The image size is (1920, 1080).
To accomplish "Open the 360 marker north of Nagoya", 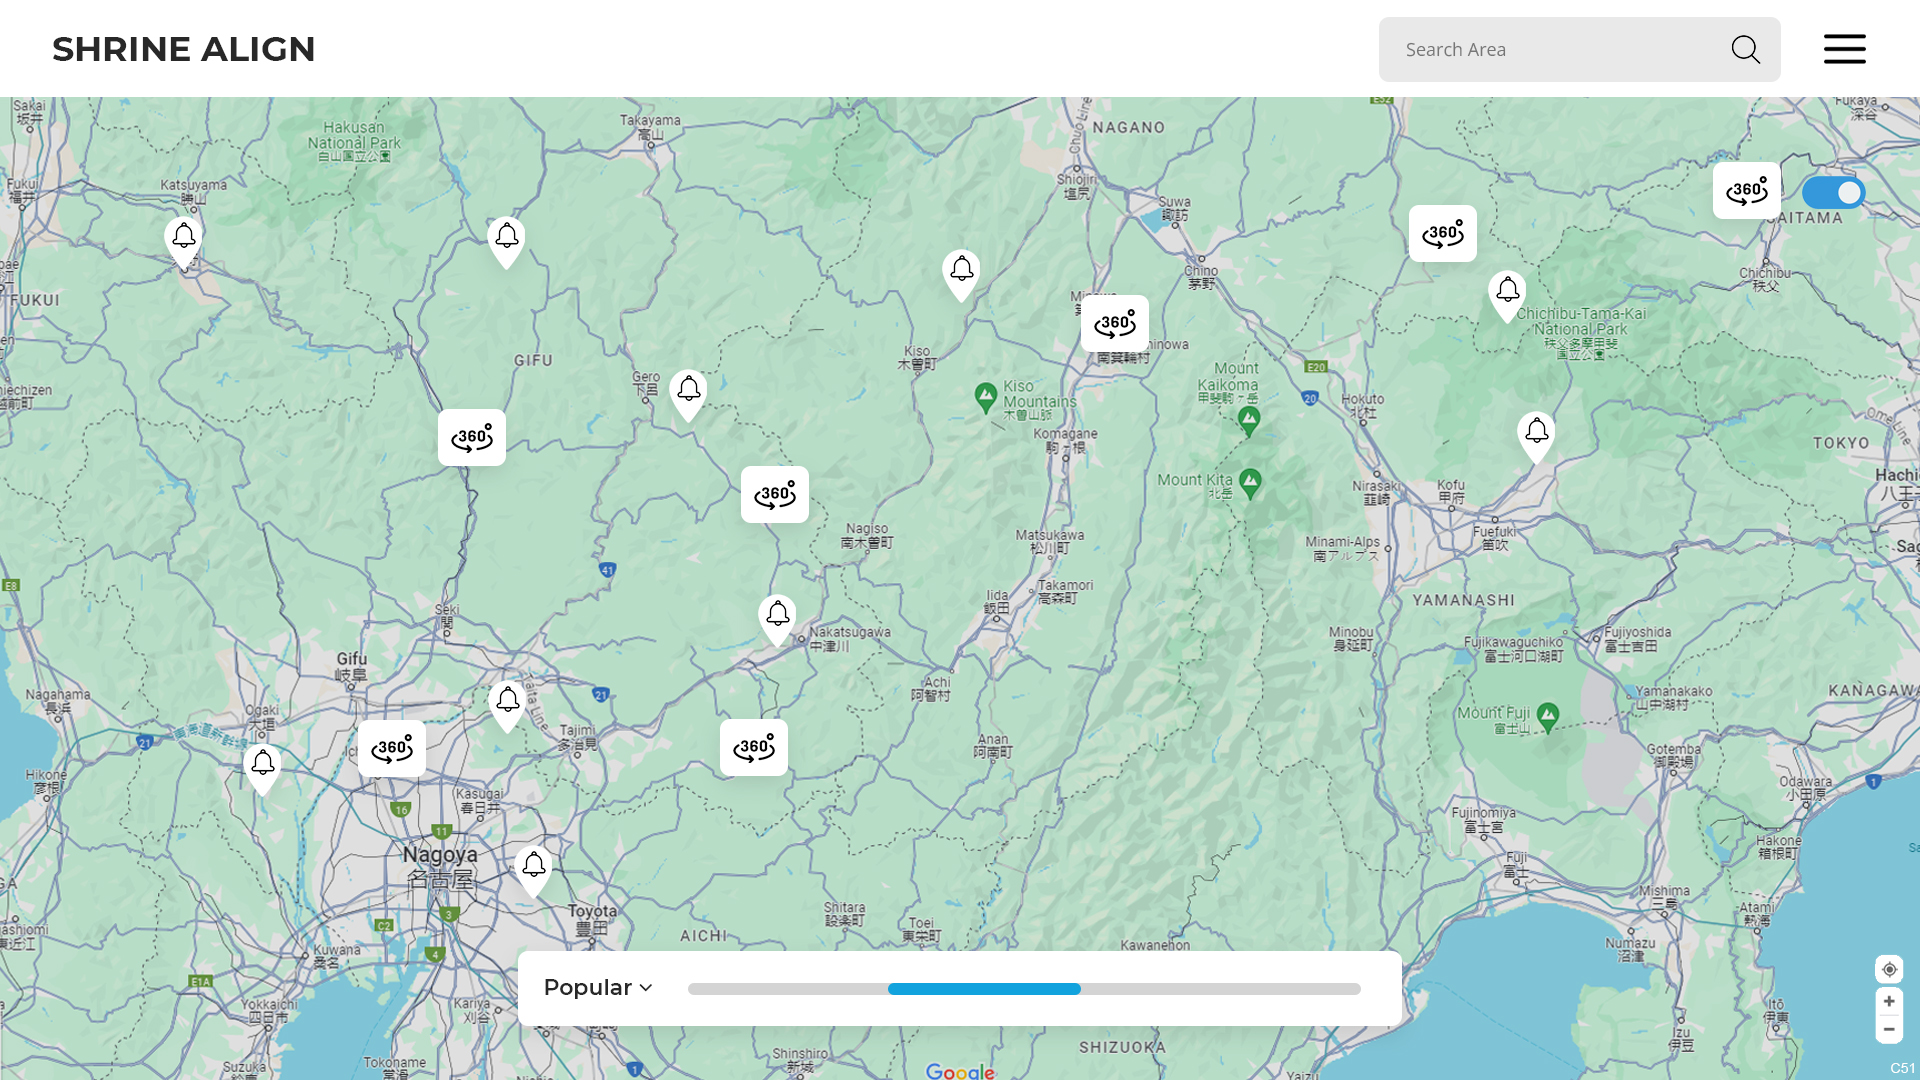I will (x=392, y=748).
